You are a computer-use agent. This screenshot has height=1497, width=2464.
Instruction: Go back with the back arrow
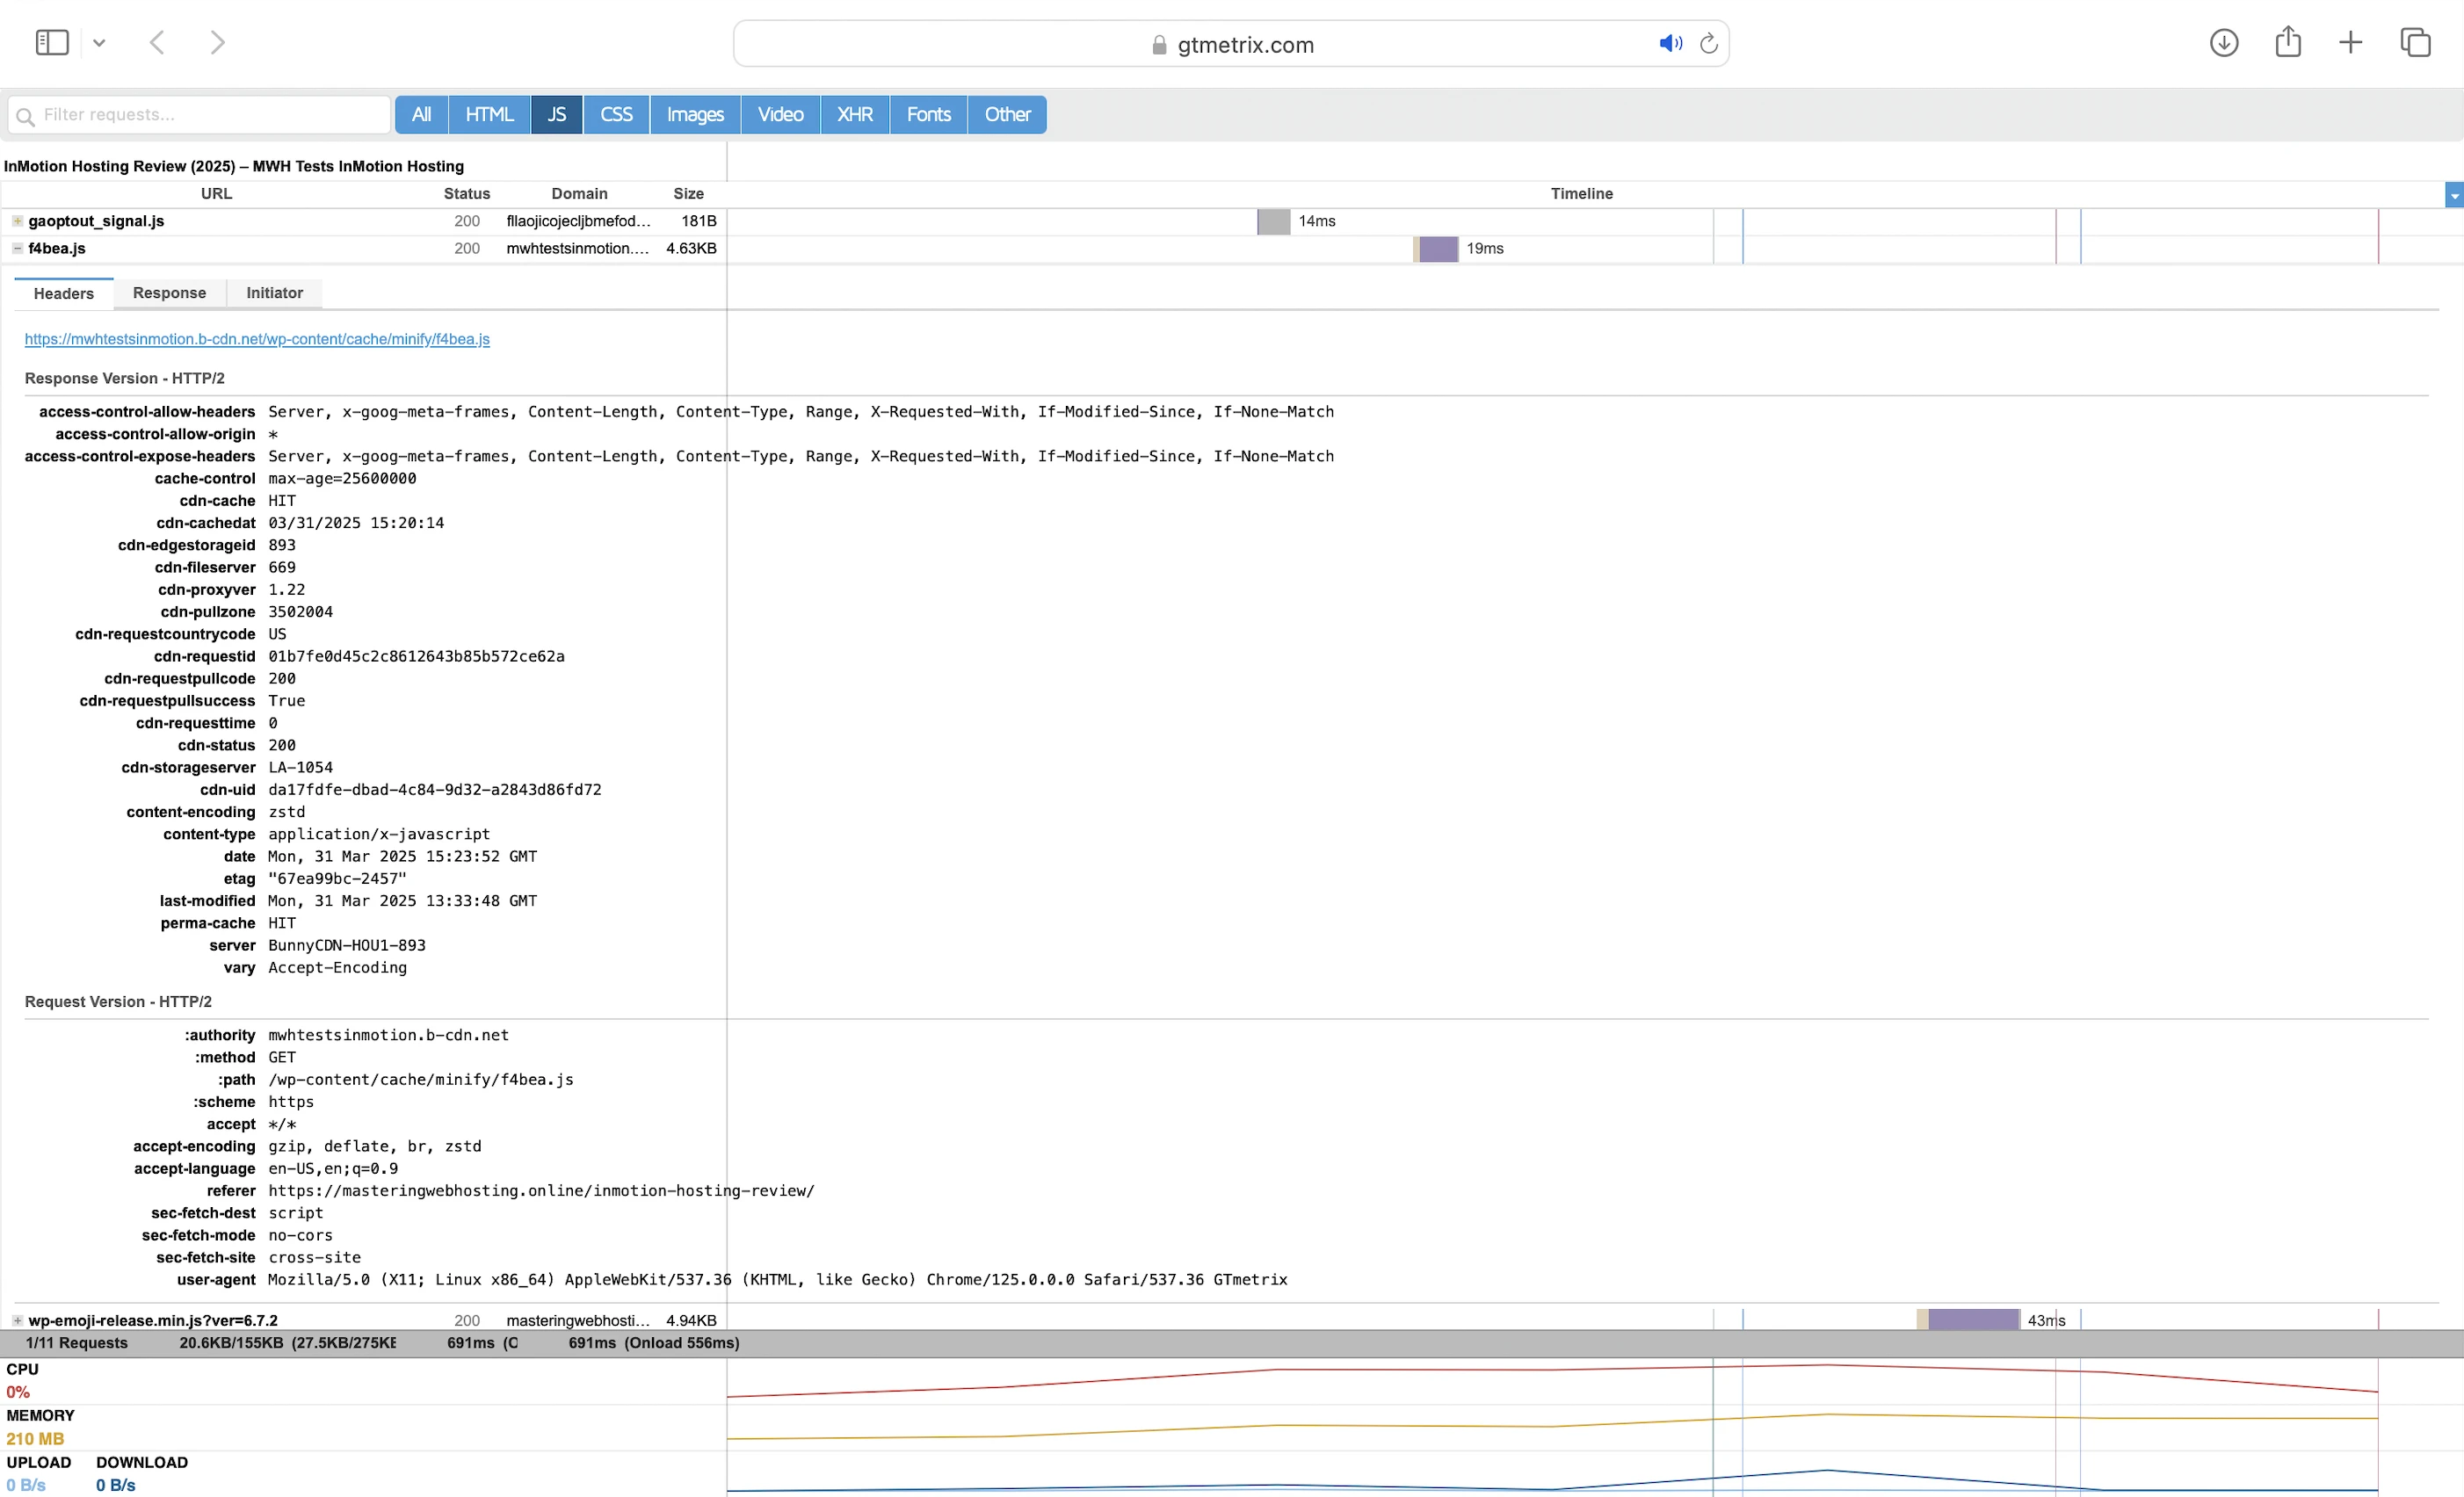coord(157,43)
